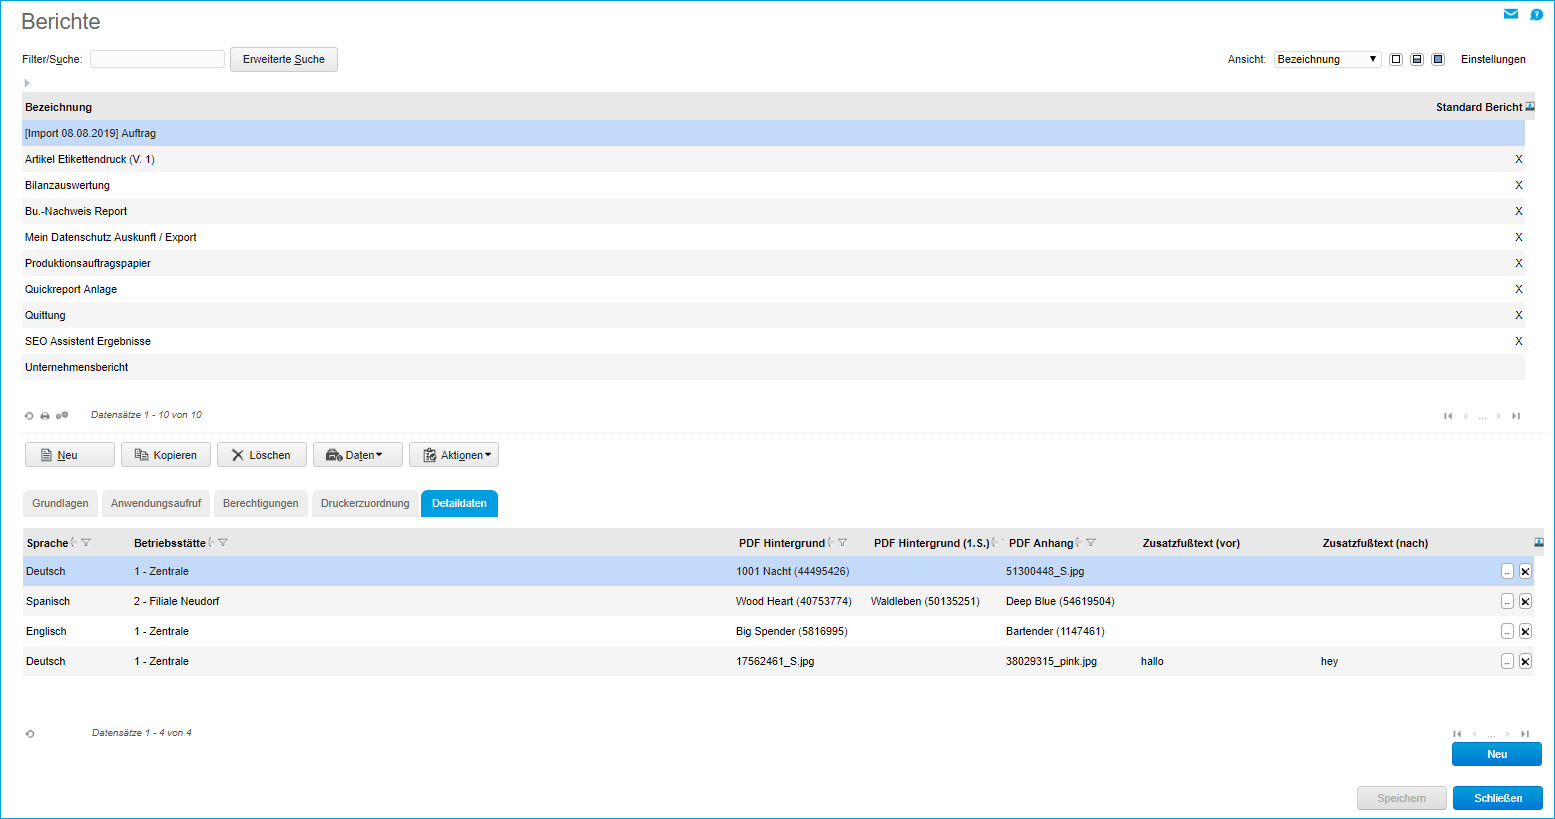This screenshot has height=819, width=1555.
Task: Open the mail envelope icon
Action: [1511, 14]
